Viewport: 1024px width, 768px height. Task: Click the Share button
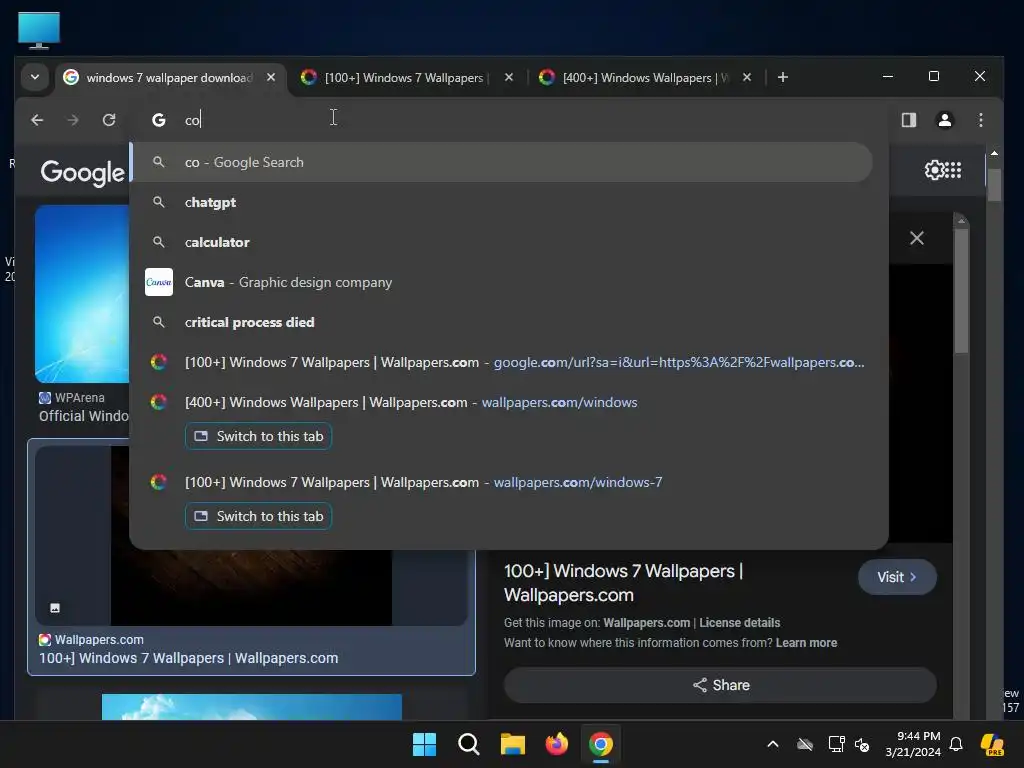click(x=720, y=685)
